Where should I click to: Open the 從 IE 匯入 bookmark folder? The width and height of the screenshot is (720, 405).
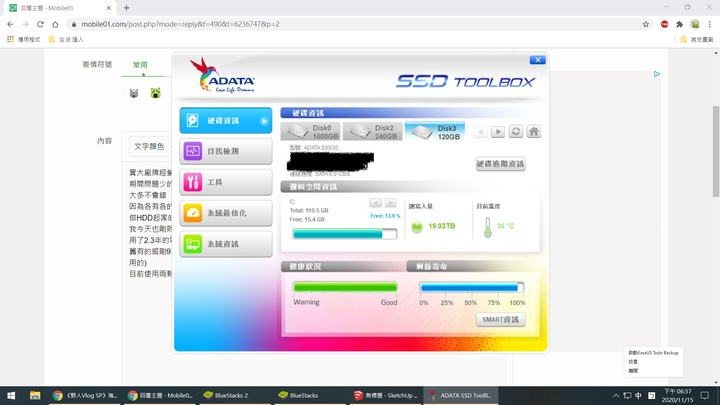[66, 39]
